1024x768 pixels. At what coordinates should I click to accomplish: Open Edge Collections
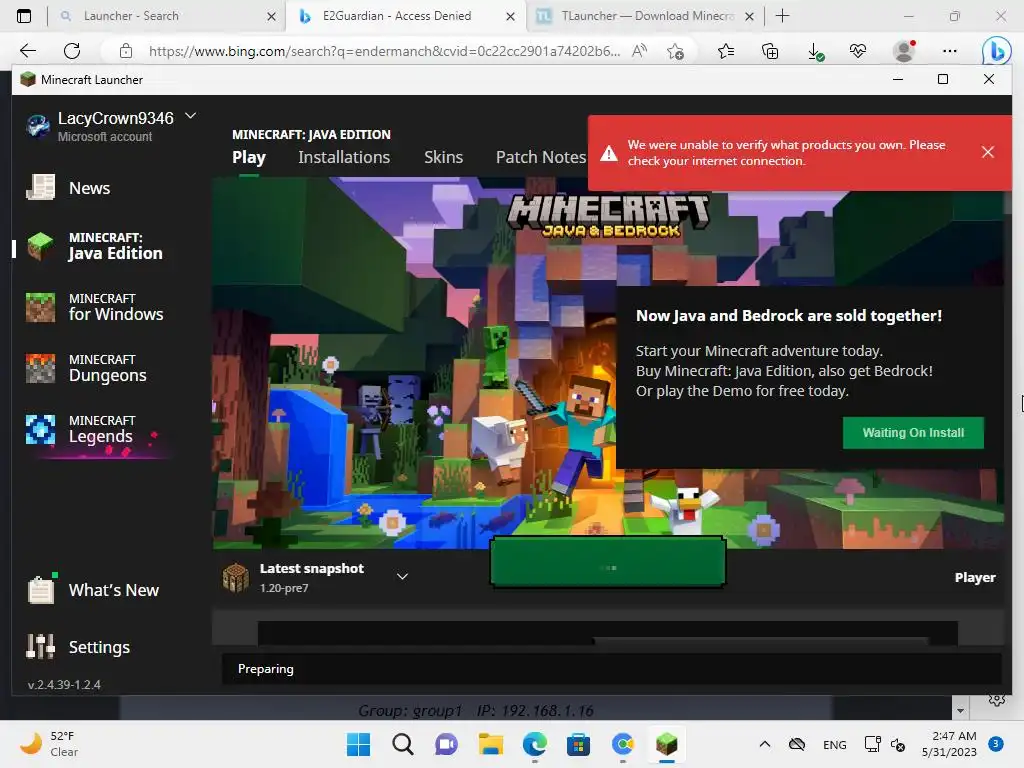(x=770, y=51)
